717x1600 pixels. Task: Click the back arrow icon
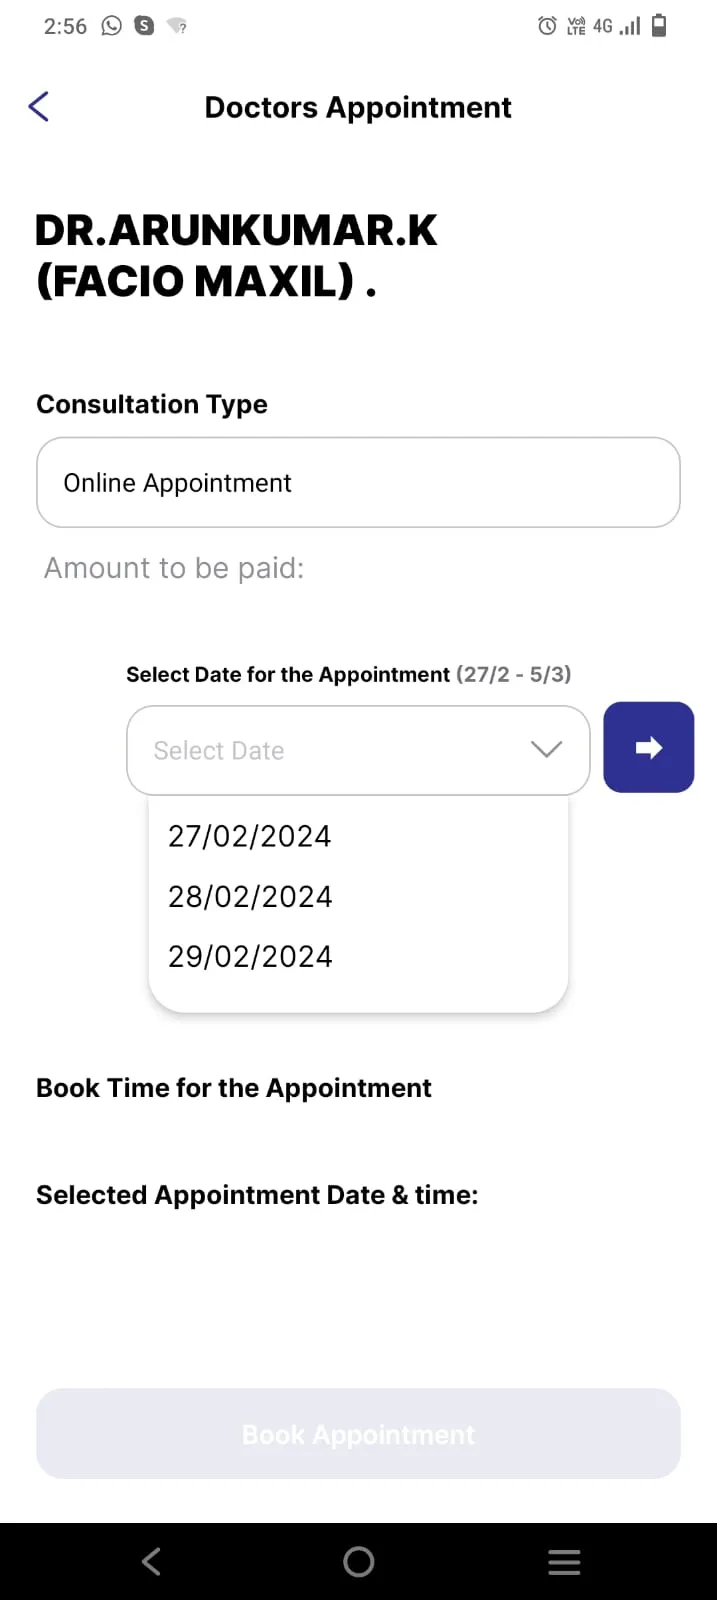(x=38, y=106)
